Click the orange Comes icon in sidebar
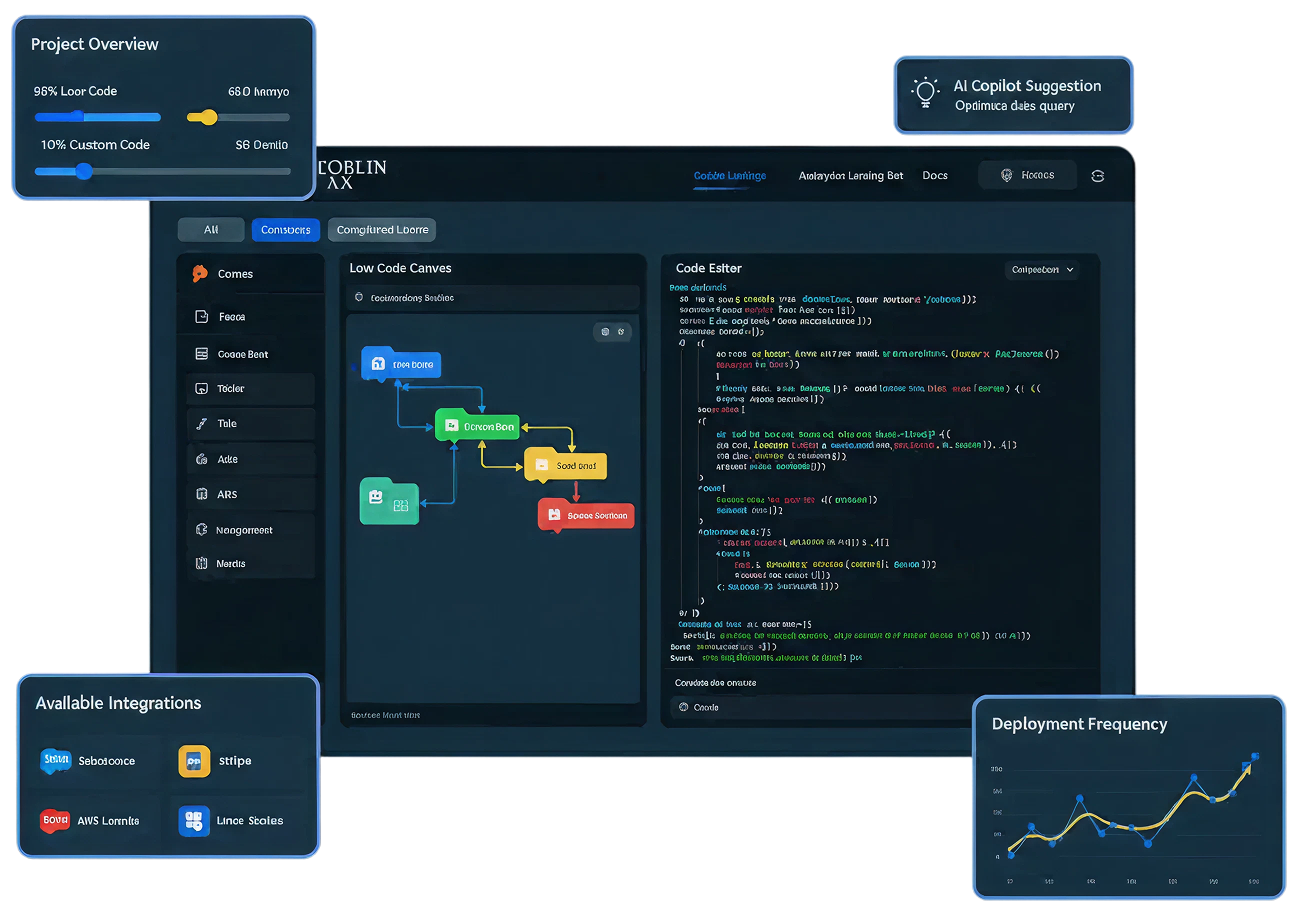Screen dimensions: 1294x916 click(x=200, y=274)
